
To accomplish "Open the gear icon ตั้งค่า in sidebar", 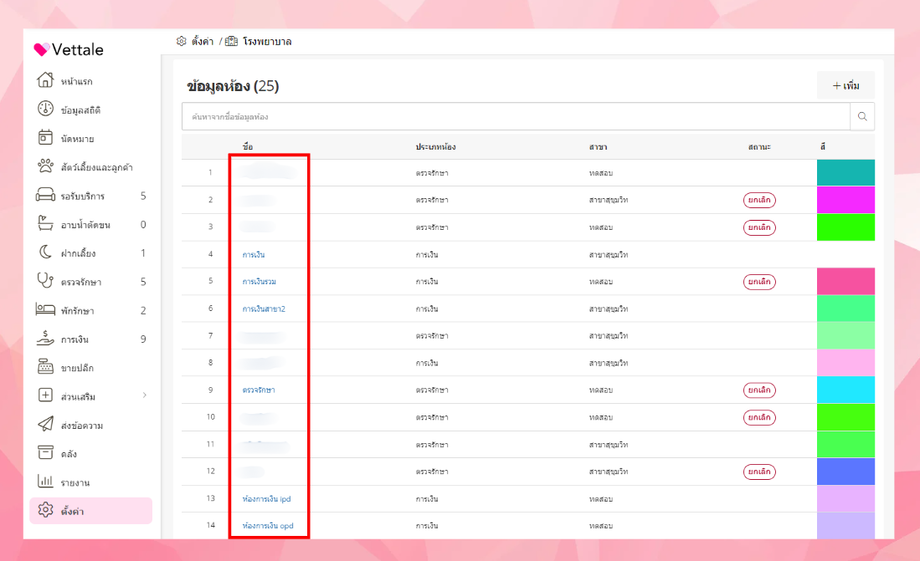I will coord(45,510).
